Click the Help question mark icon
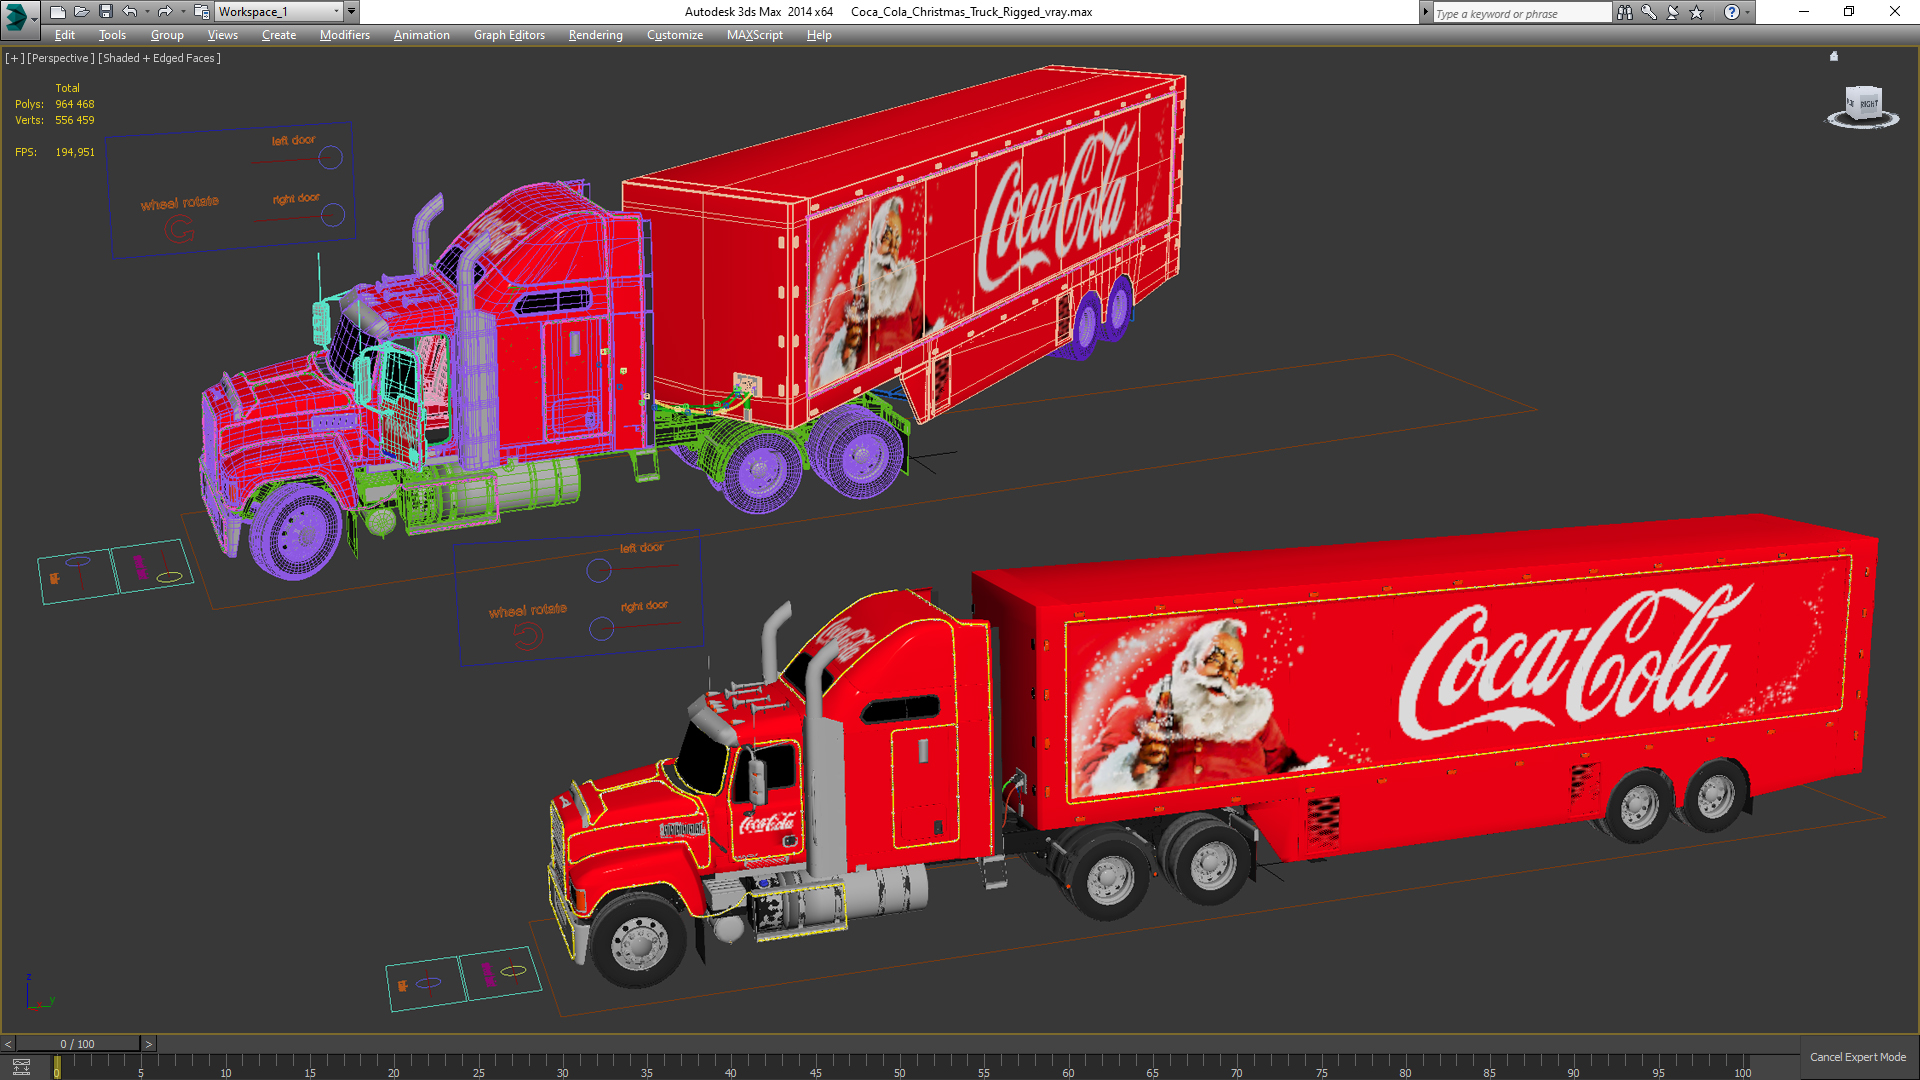Image resolution: width=1920 pixels, height=1080 pixels. (x=1732, y=12)
